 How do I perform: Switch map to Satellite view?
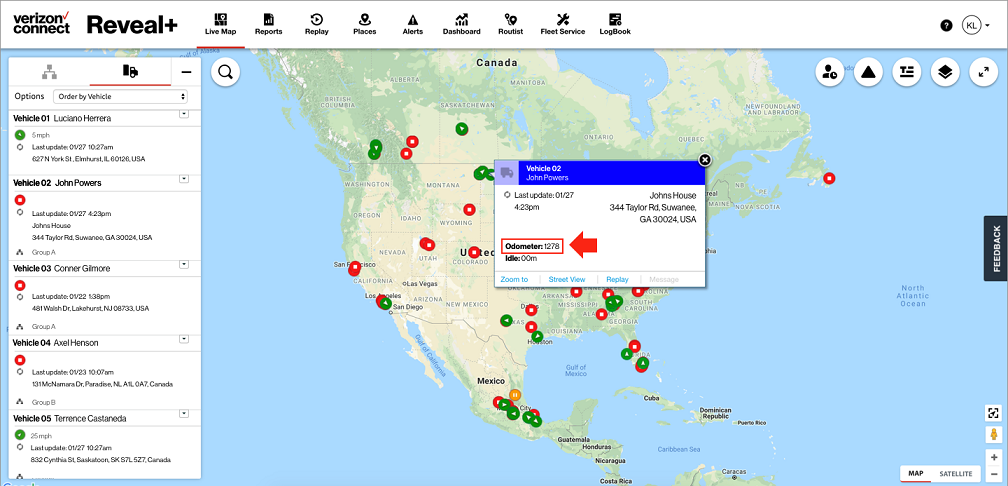point(956,474)
